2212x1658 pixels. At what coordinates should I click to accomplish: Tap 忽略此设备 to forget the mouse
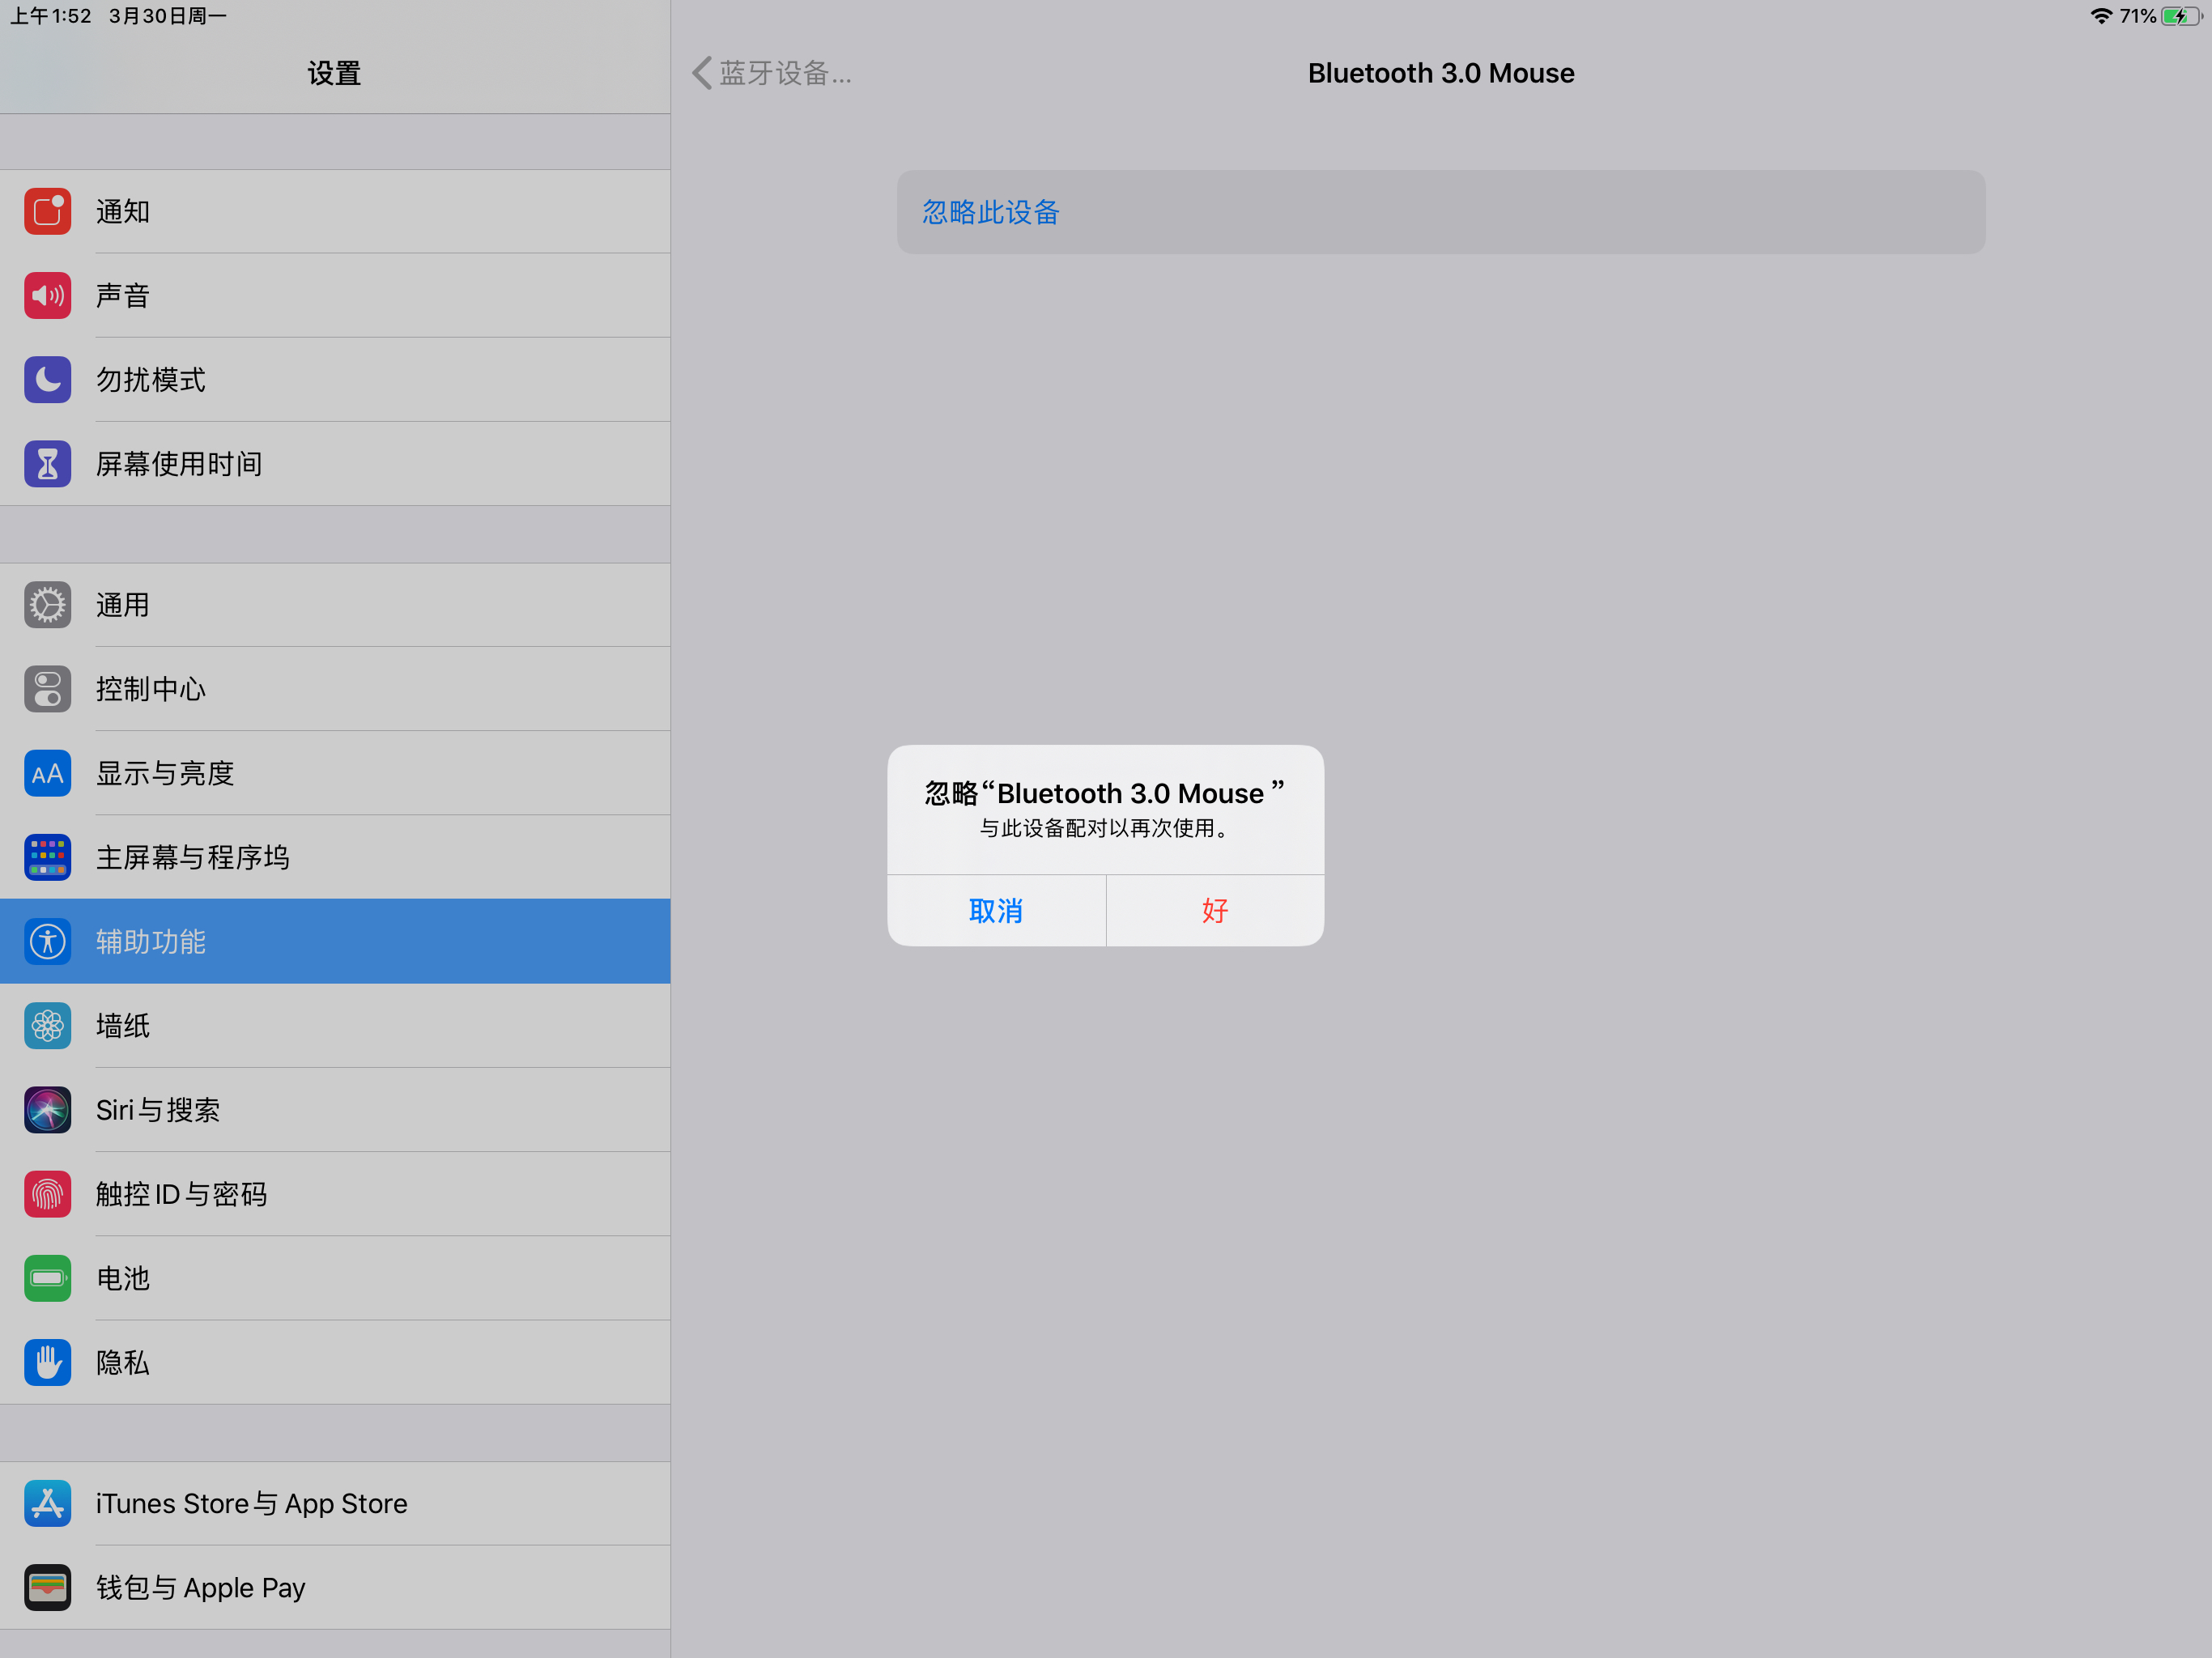pyautogui.click(x=1441, y=212)
